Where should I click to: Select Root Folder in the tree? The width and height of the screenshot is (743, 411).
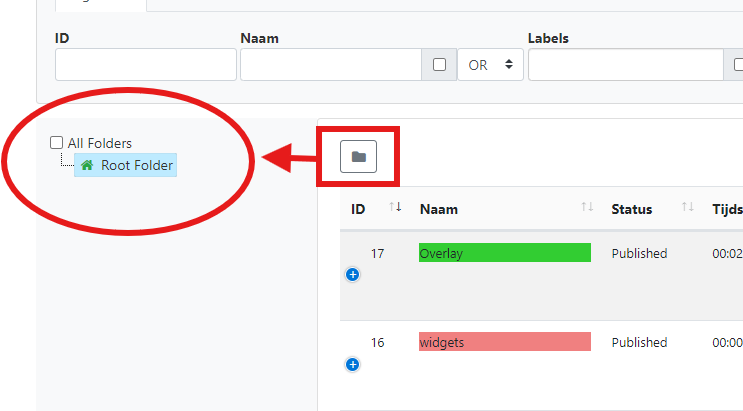tap(136, 165)
